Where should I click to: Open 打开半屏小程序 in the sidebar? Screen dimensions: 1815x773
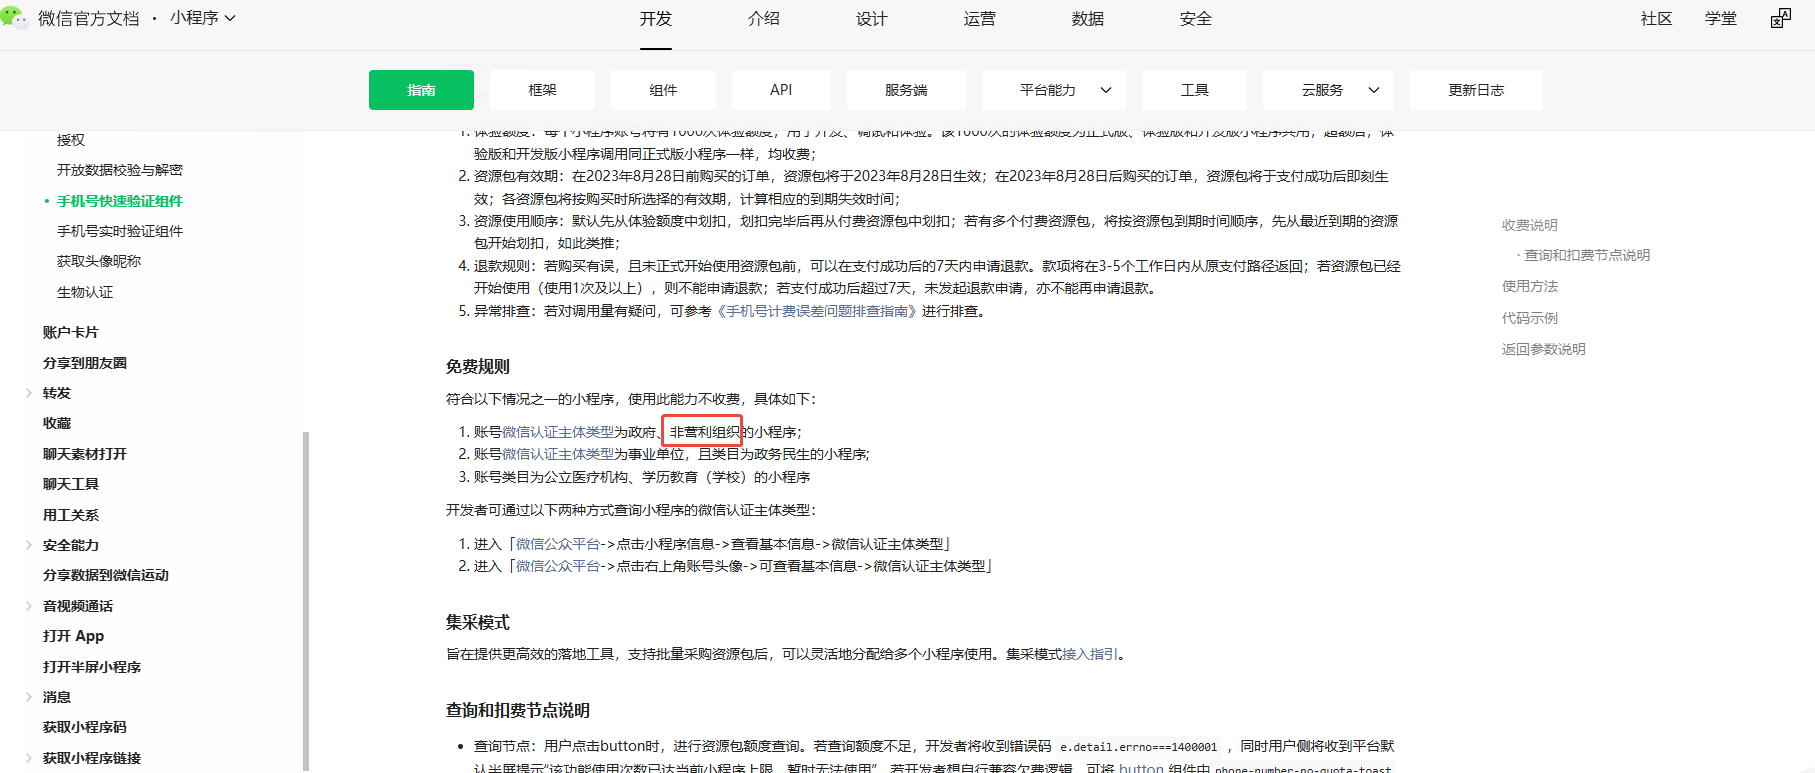(92, 667)
